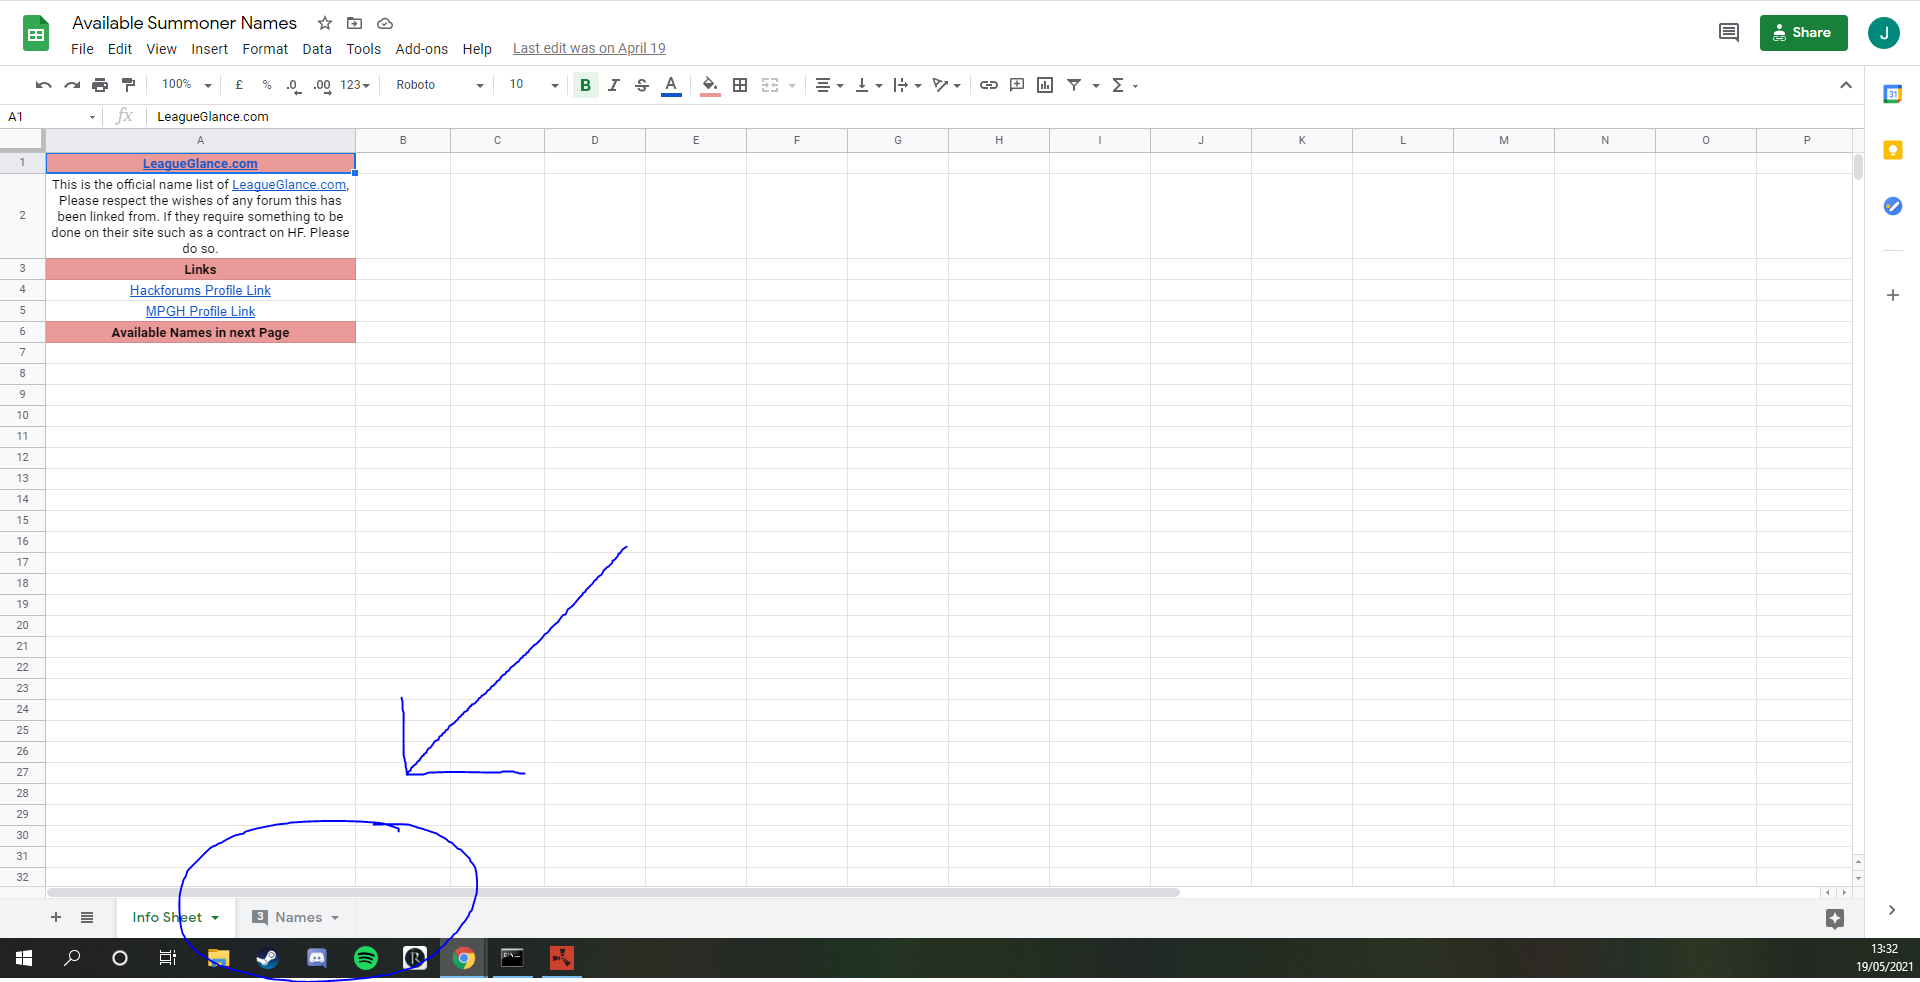Click the insert link icon

click(x=989, y=85)
